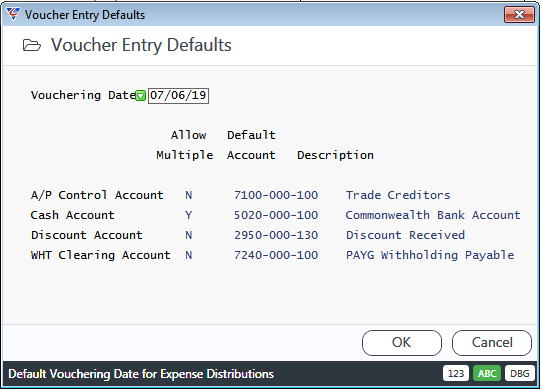Viewport: 541px width, 390px height.
Task: Click the Vouchering Date field 07/06/19
Action: click(x=178, y=95)
